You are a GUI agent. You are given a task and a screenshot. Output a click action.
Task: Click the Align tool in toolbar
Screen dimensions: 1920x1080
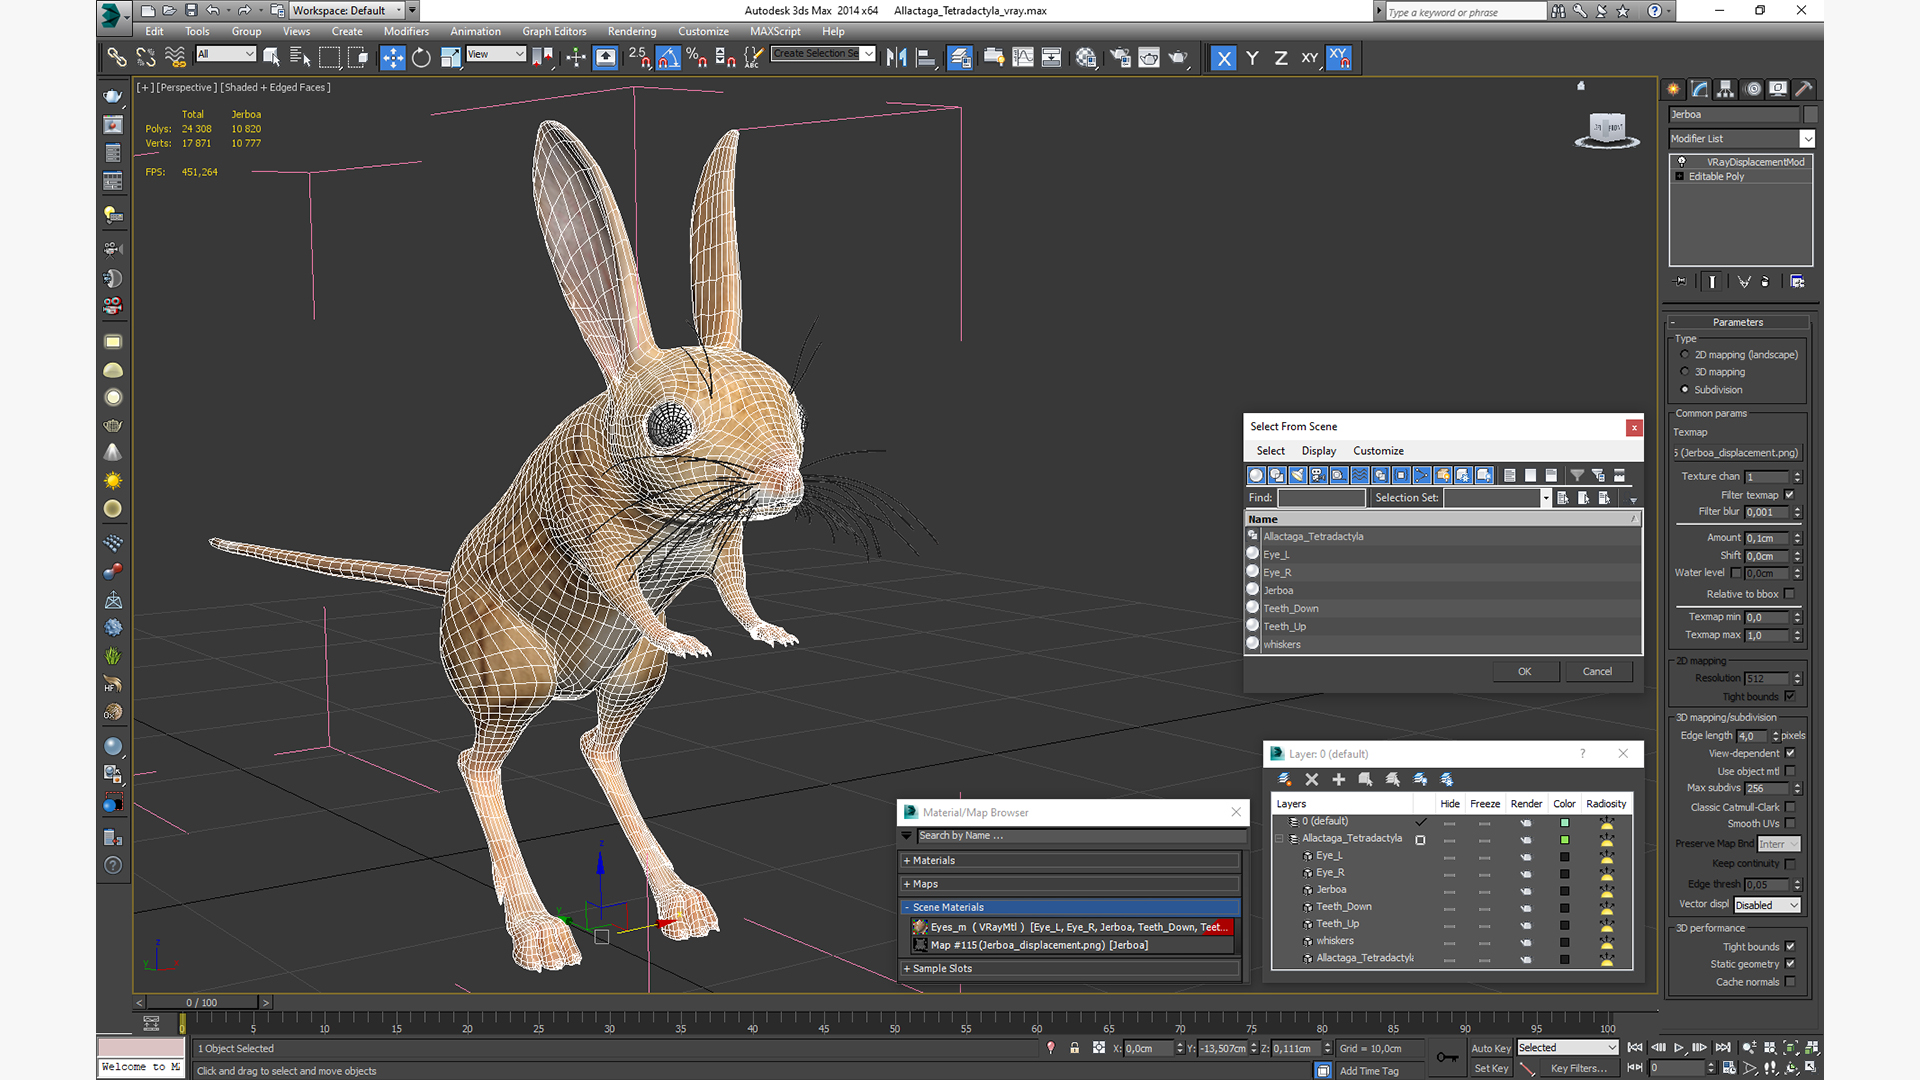tap(926, 58)
